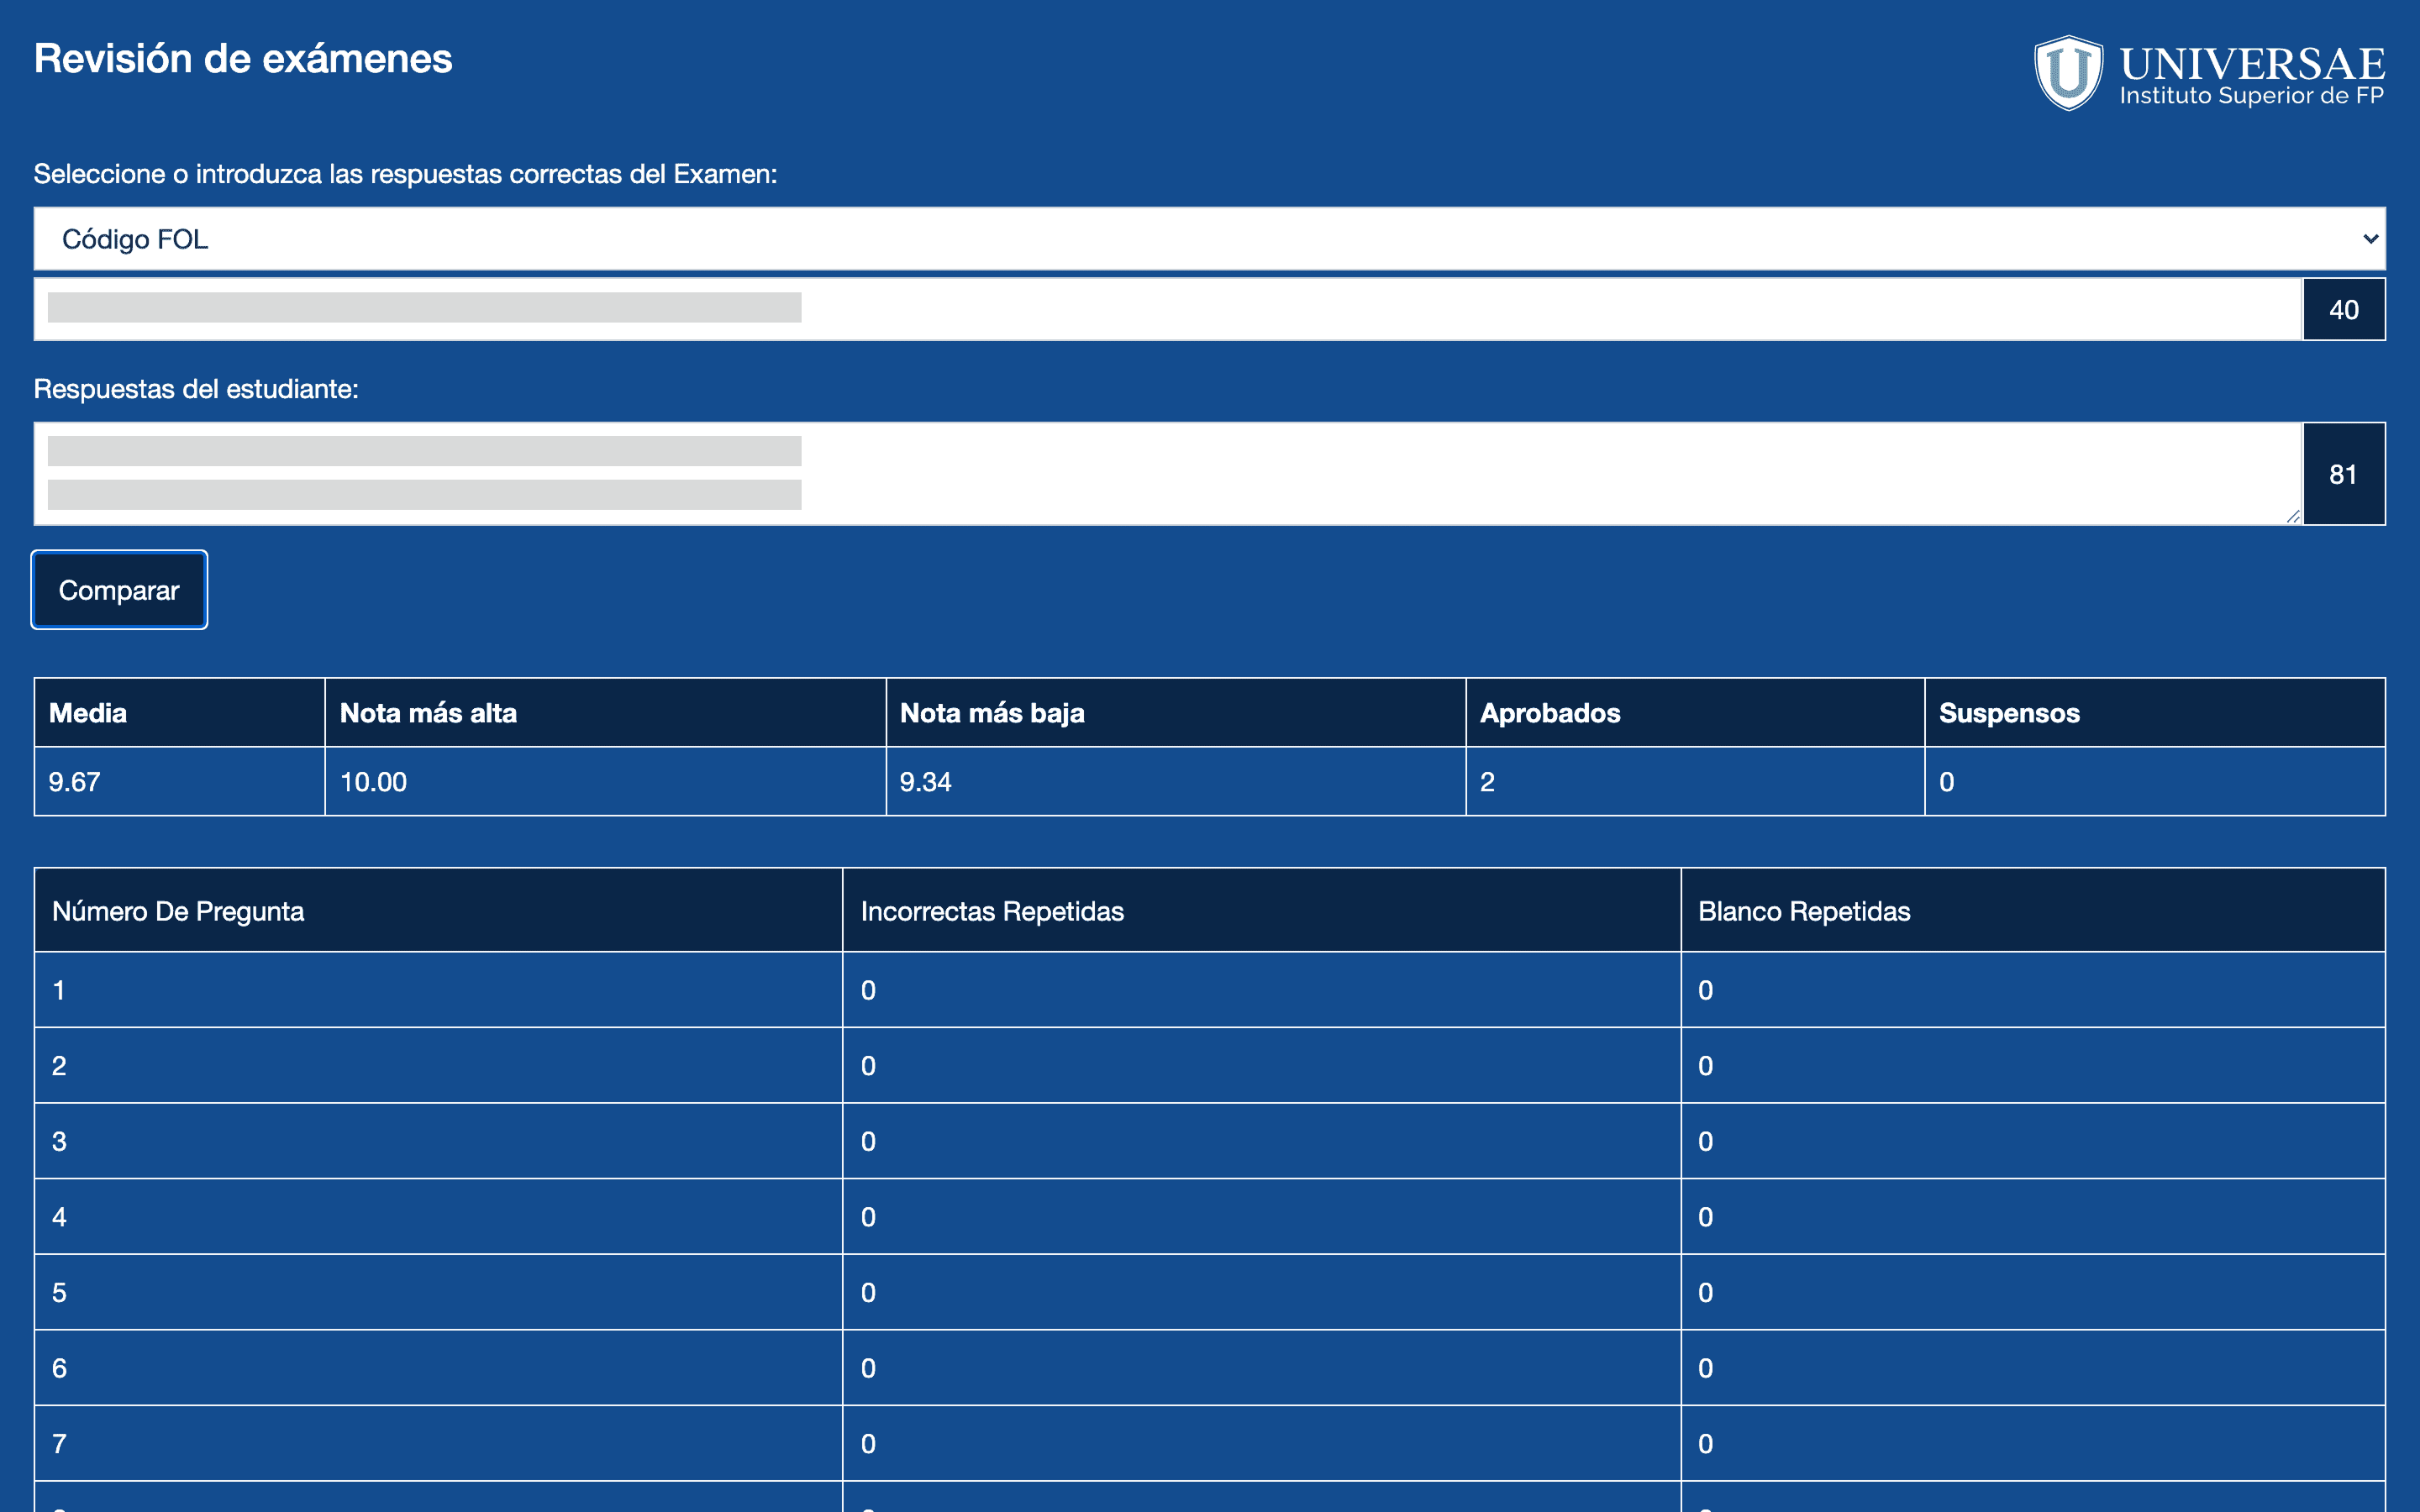Screen dimensions: 2420x1512
Task: Open the Código FOL exam dropdown
Action: click(x=1209, y=239)
